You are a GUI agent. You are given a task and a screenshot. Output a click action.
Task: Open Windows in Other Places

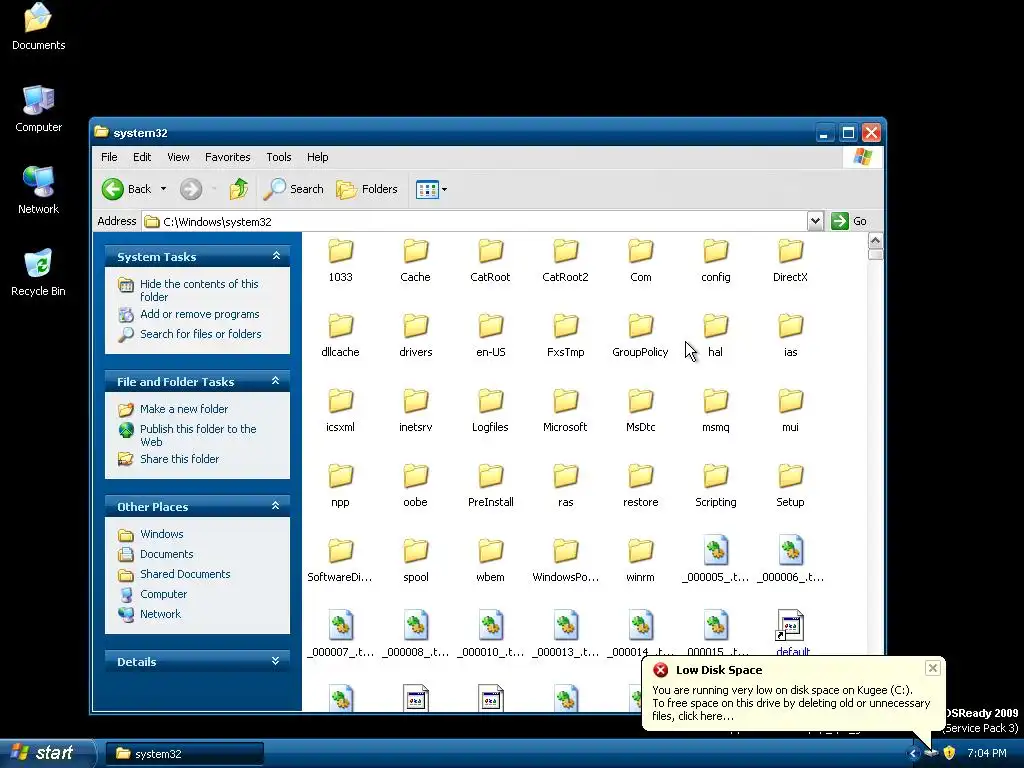(161, 534)
